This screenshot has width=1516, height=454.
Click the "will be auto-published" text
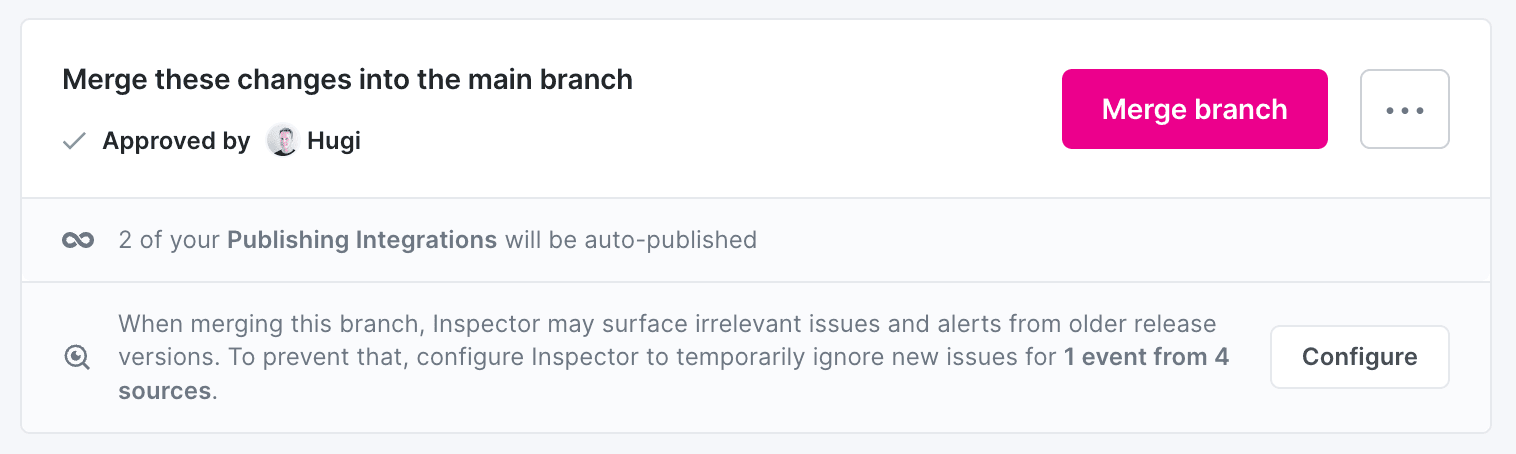coord(630,240)
